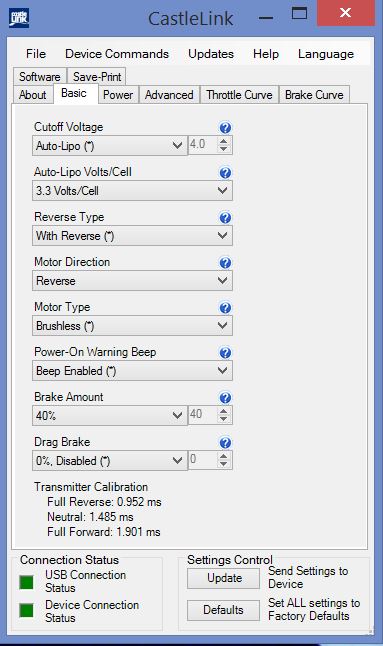Open the Device Commands menu
Screen dimensions: 383x646
[117, 54]
